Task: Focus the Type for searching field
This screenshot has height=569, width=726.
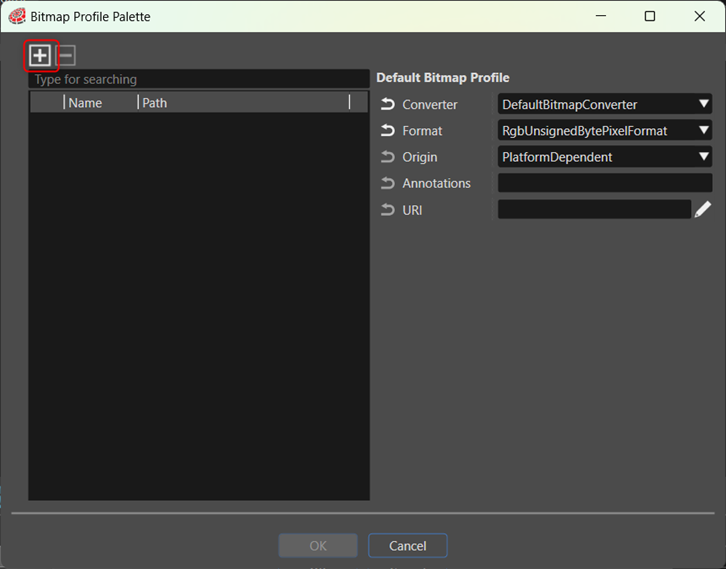Action: (x=199, y=79)
